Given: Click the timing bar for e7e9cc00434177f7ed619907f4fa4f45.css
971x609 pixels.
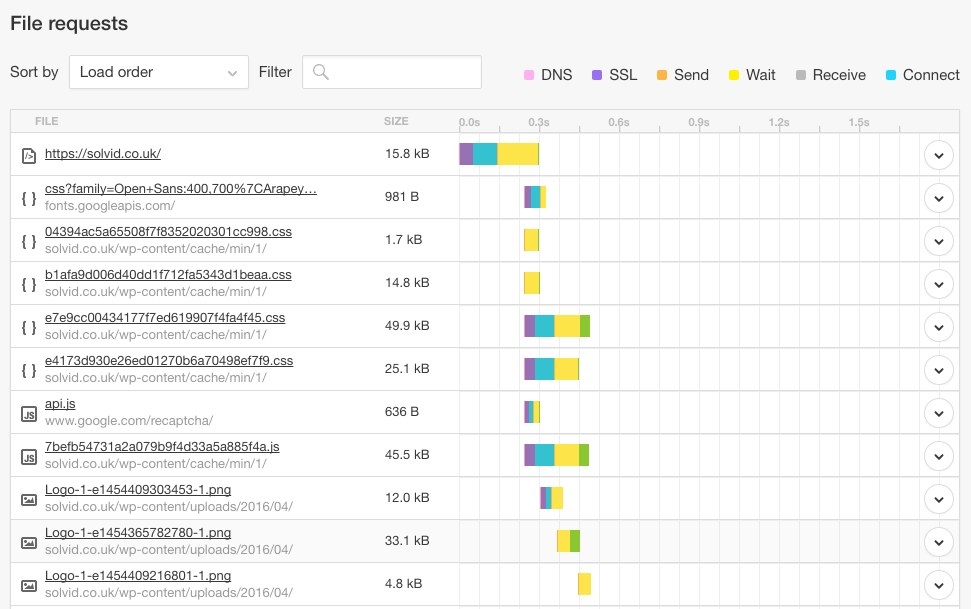Looking at the screenshot, I should (557, 326).
